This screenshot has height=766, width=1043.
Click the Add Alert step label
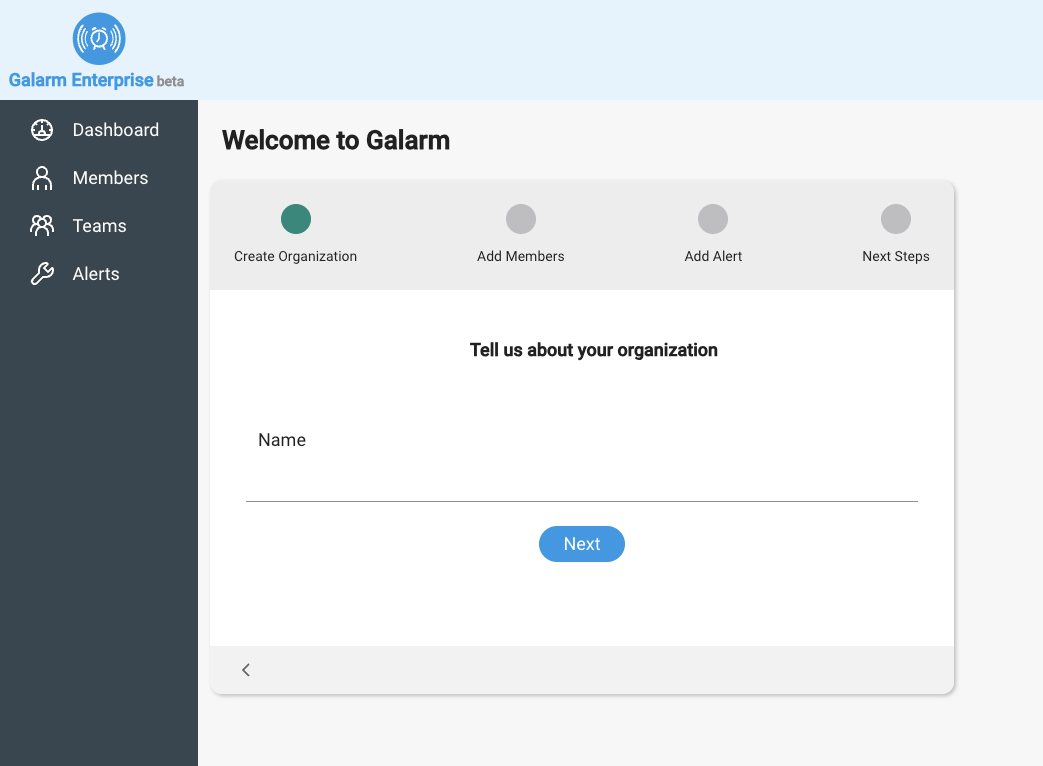(x=713, y=257)
